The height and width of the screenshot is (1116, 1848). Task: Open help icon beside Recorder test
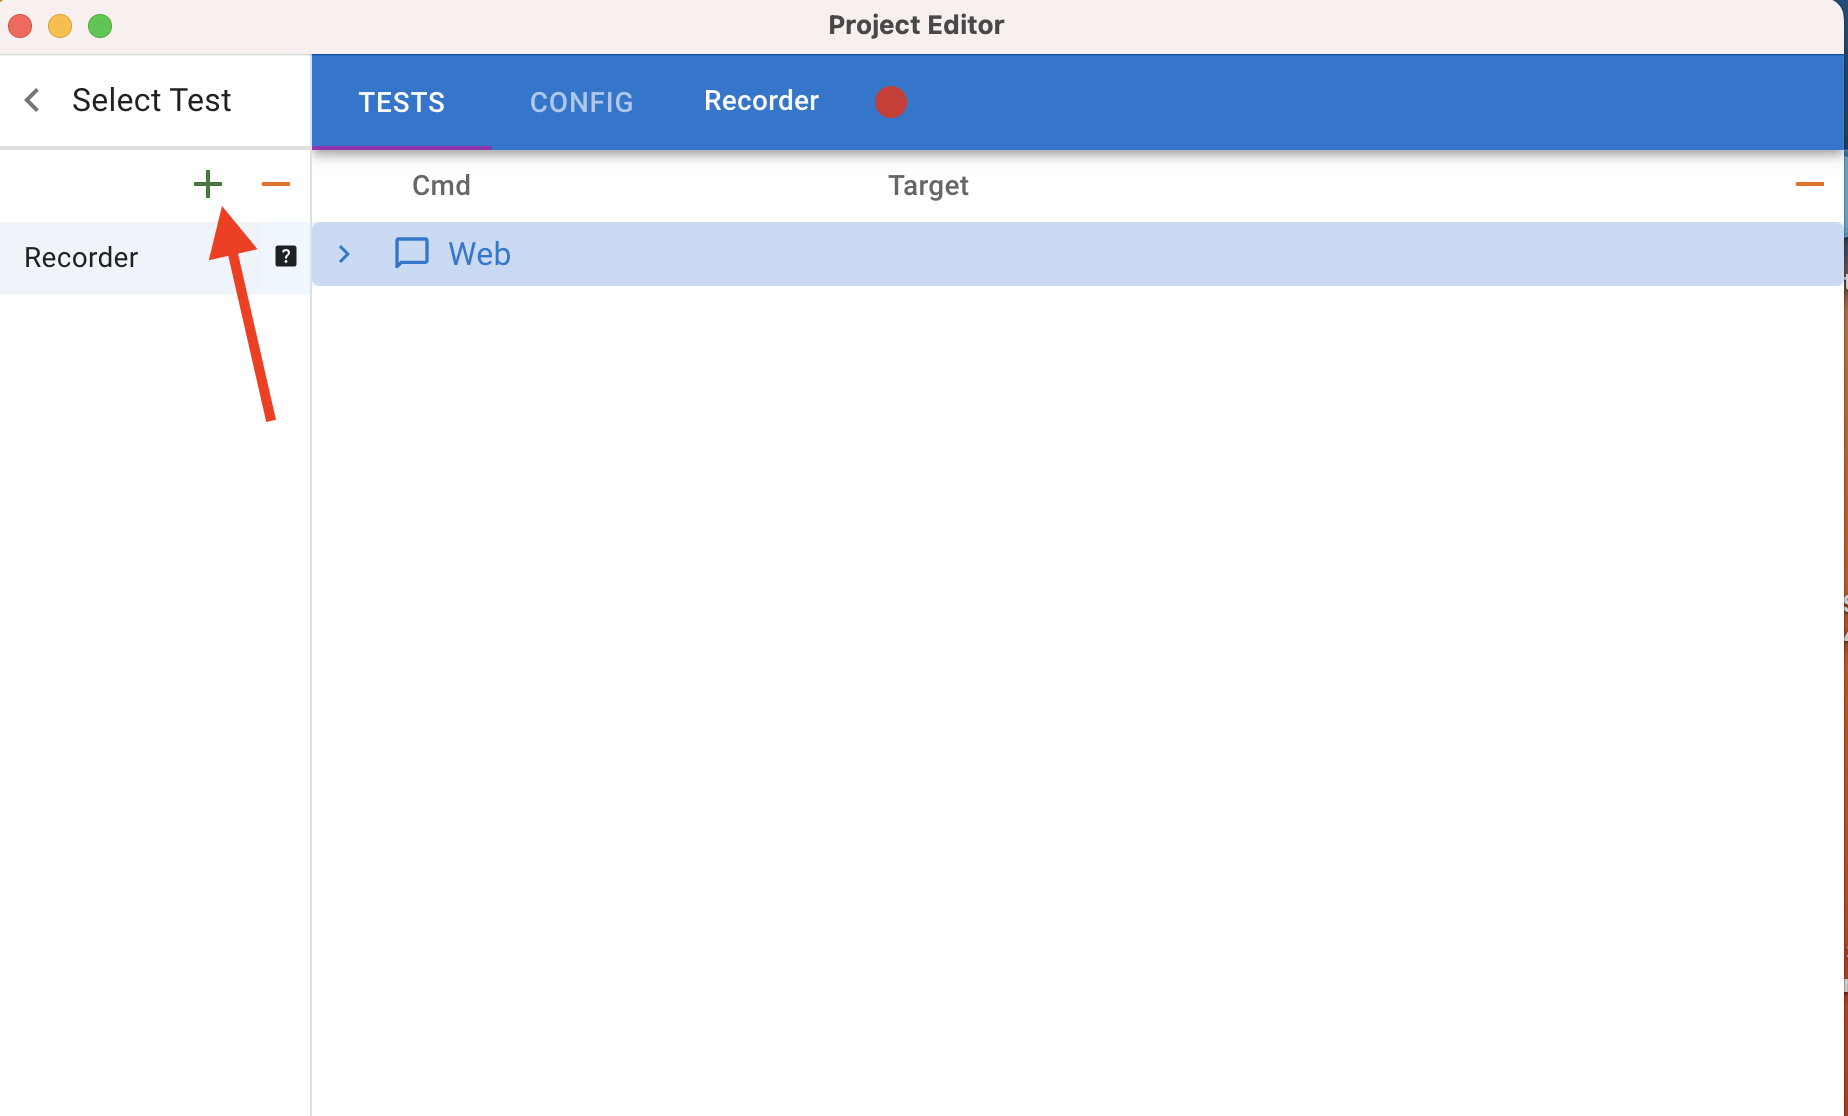[286, 257]
